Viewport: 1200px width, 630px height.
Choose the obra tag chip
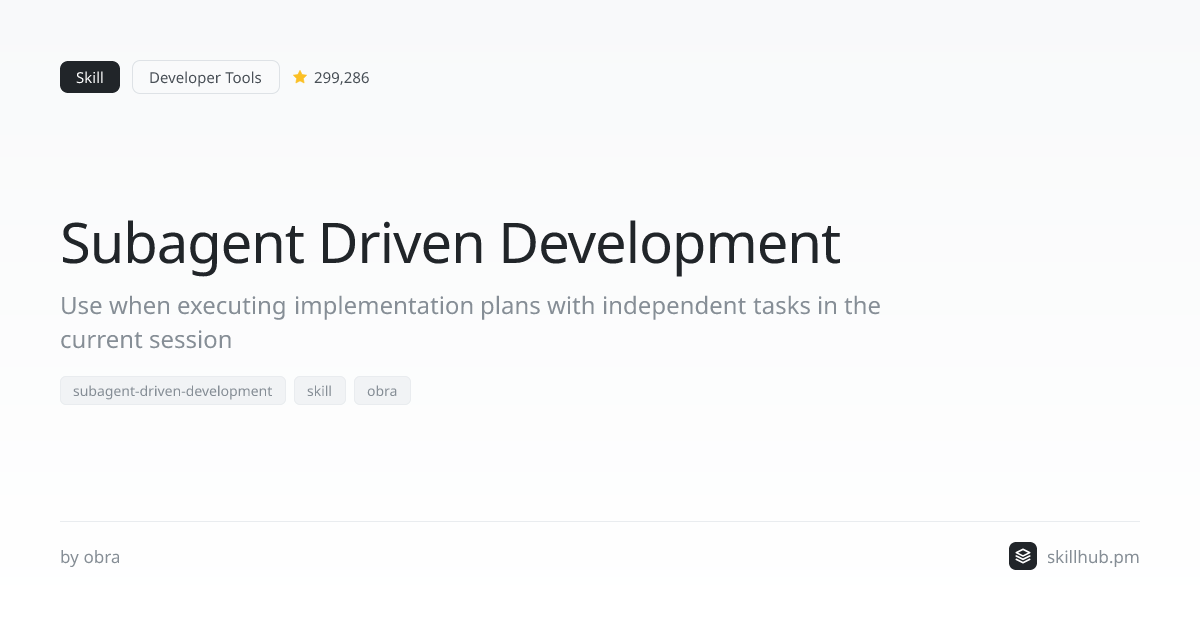tap(382, 391)
